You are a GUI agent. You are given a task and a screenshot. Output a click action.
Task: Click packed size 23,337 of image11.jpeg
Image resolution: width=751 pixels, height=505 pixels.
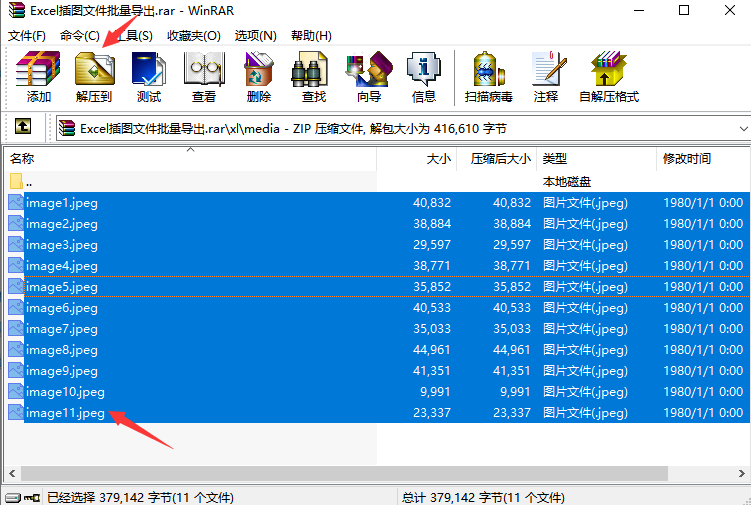(512, 413)
